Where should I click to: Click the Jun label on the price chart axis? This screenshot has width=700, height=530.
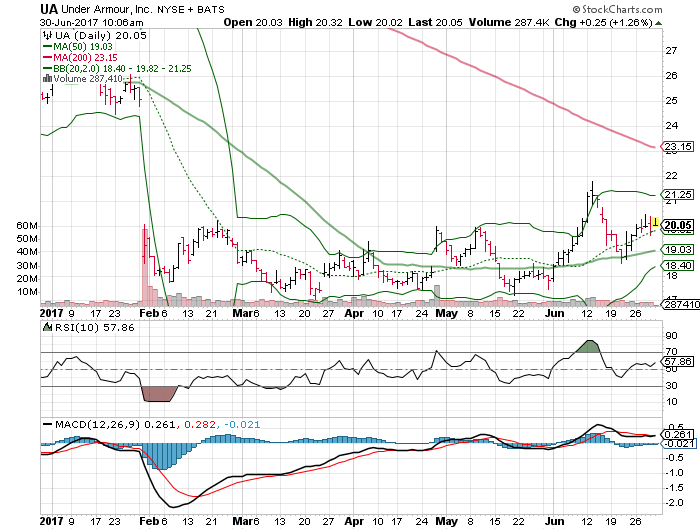coord(554,313)
